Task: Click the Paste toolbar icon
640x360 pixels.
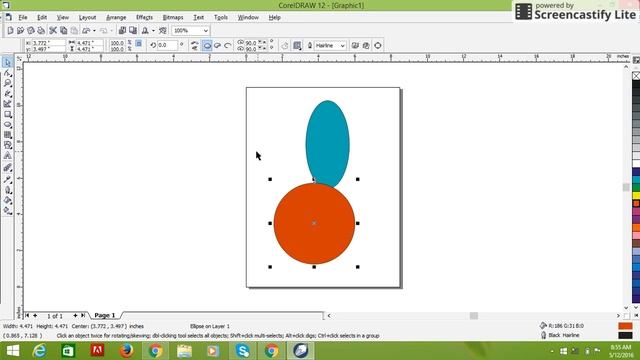Action: click(x=74, y=31)
